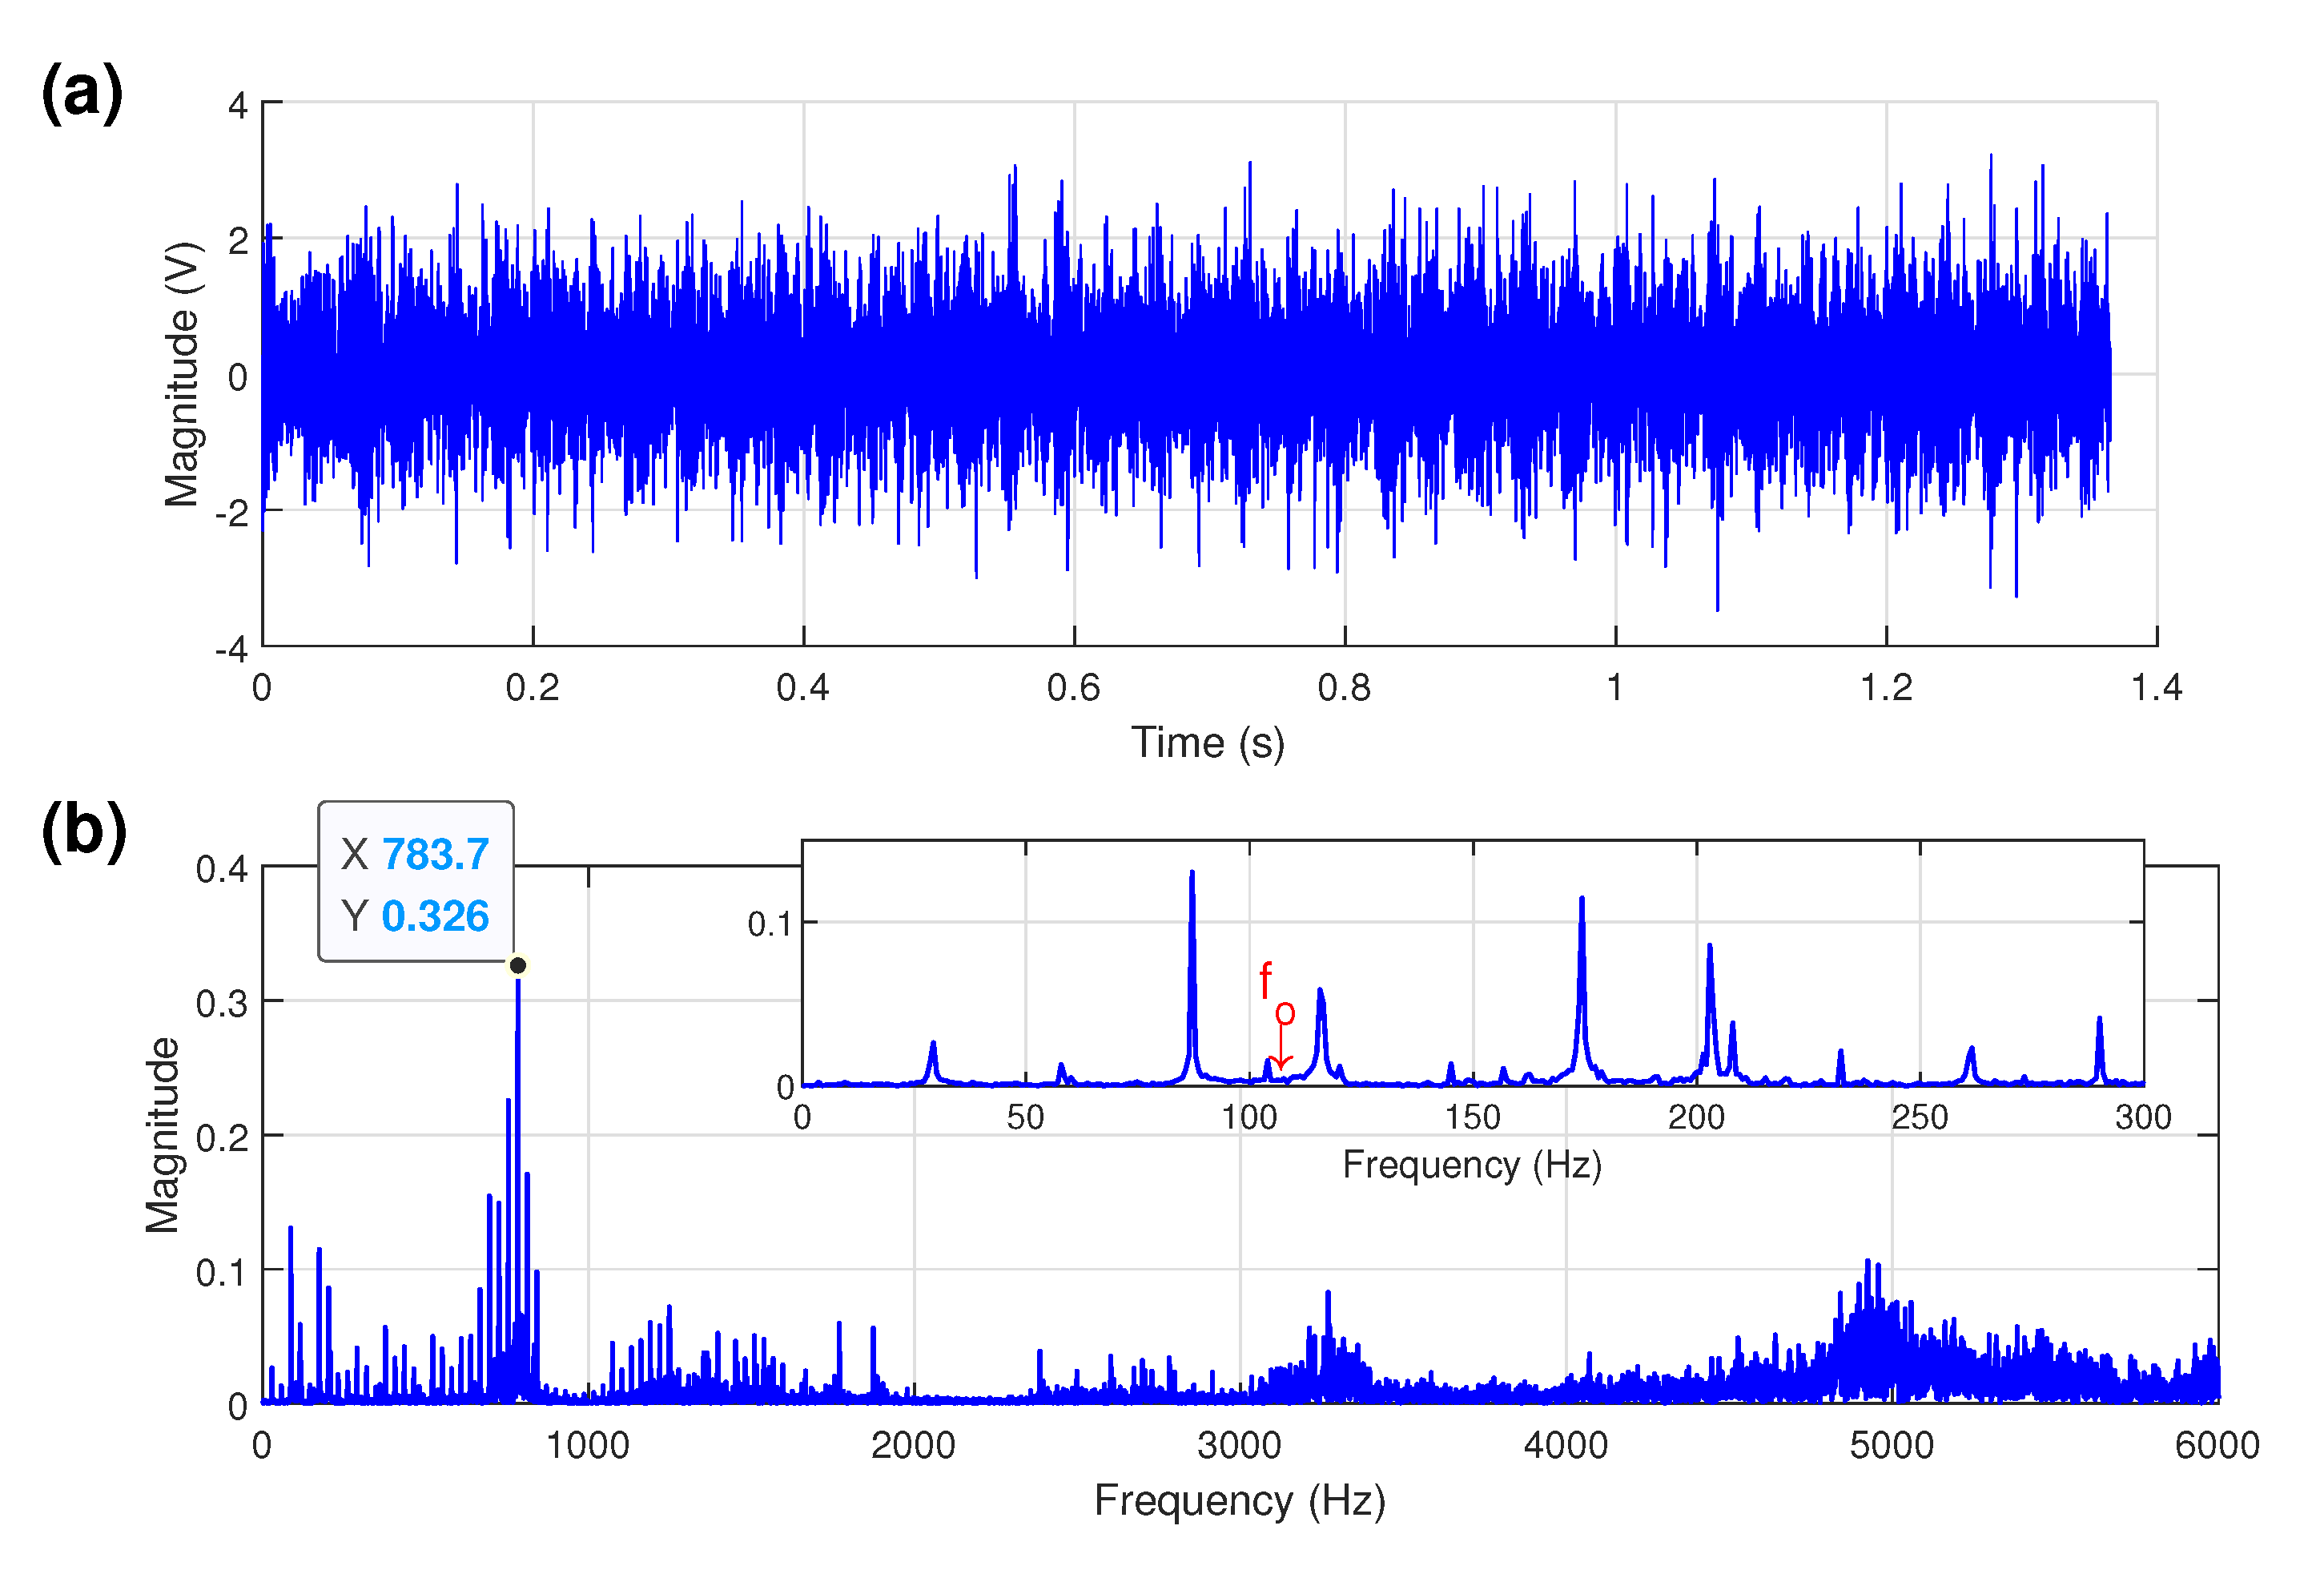This screenshot has height=1570, width=2324.
Task: Click the 6000 tick label on frequency axis
Action: coord(2217,1446)
